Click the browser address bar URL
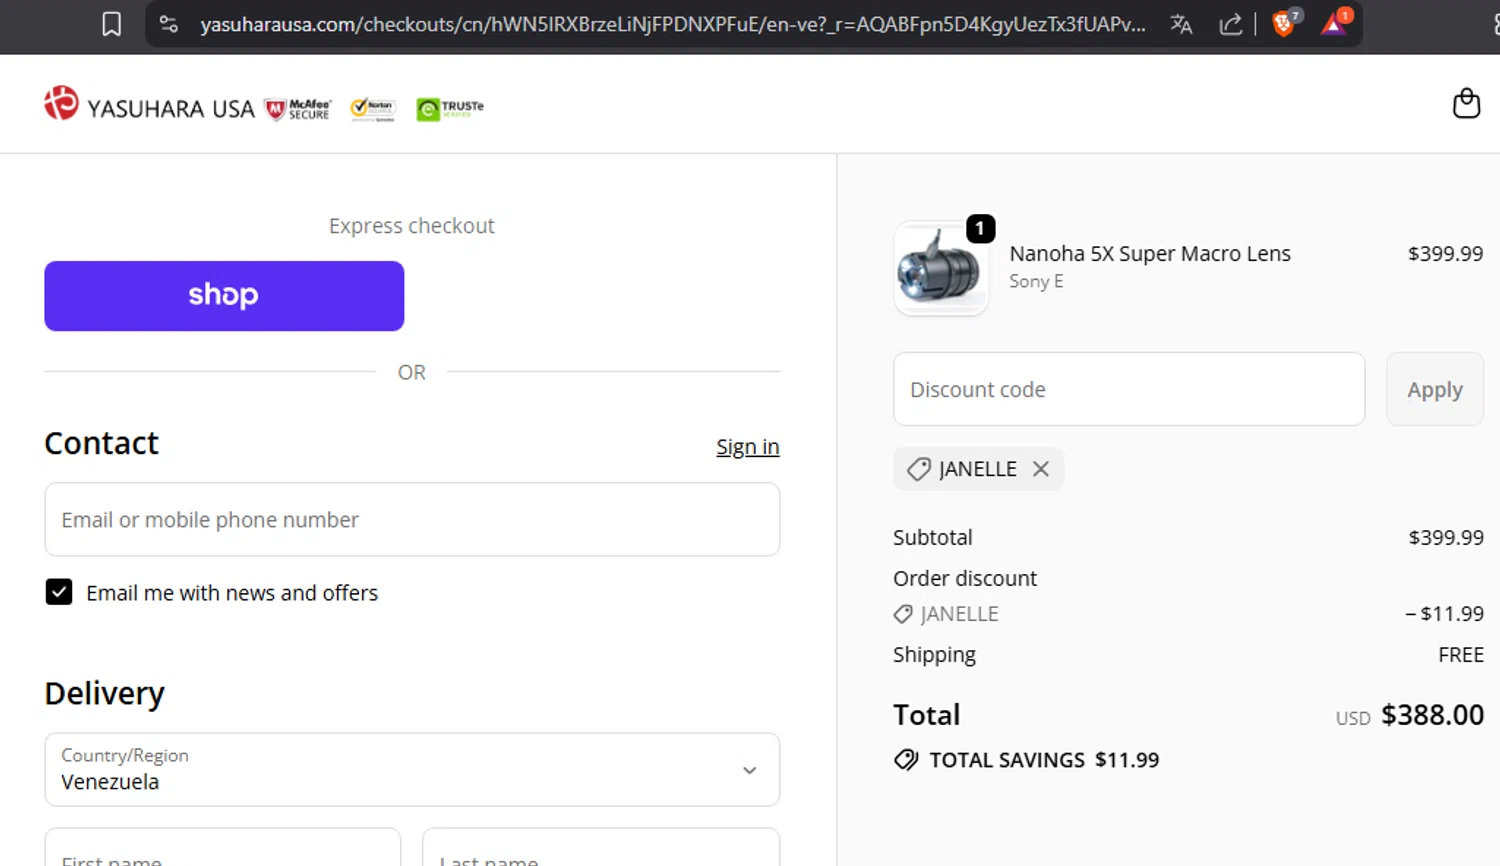1500x866 pixels. coord(672,24)
